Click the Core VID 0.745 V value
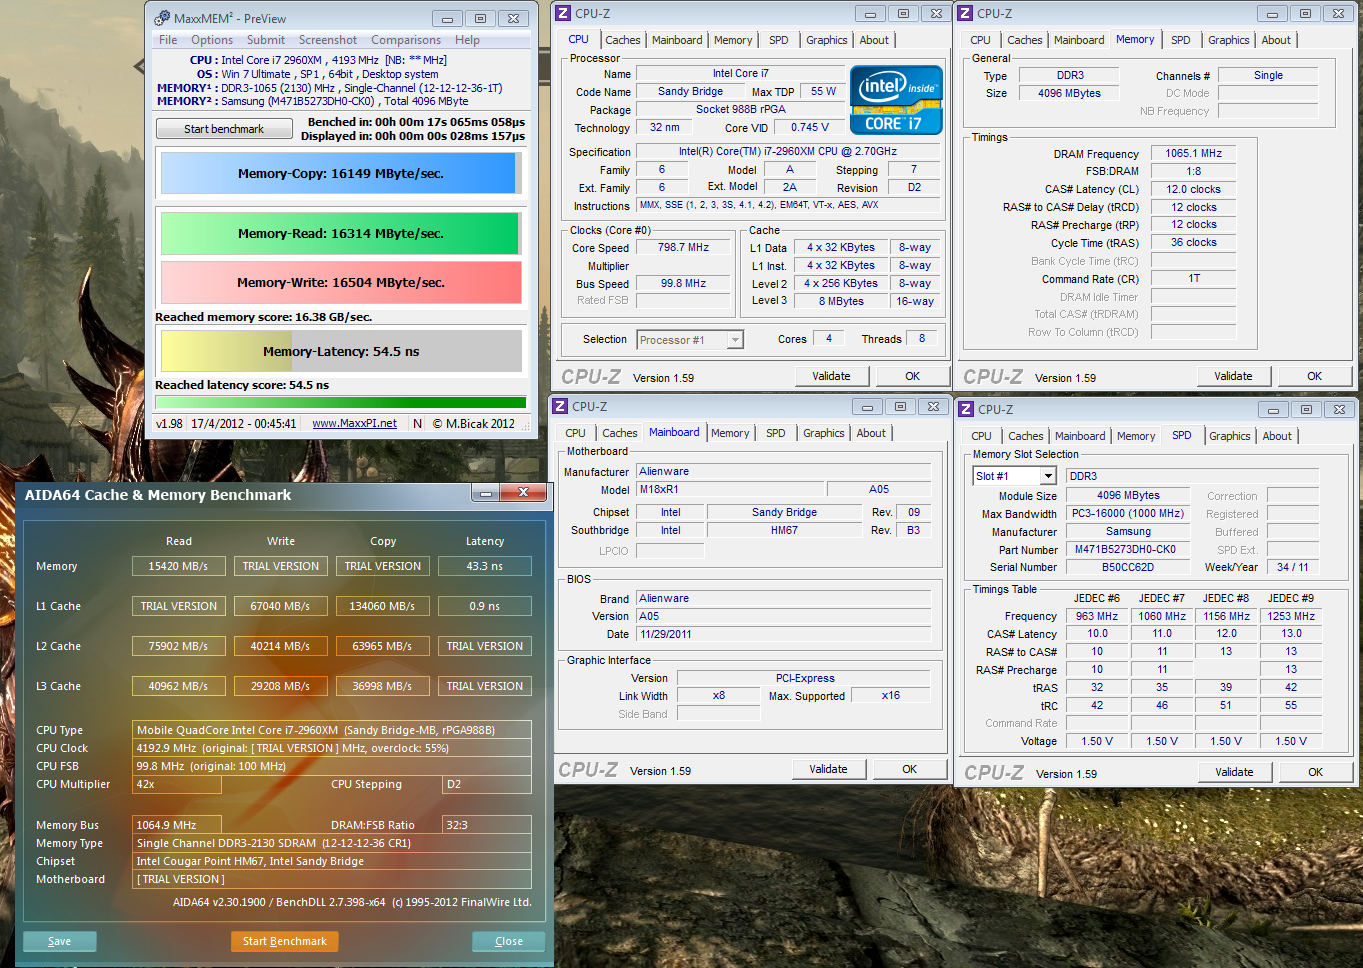 810,127
